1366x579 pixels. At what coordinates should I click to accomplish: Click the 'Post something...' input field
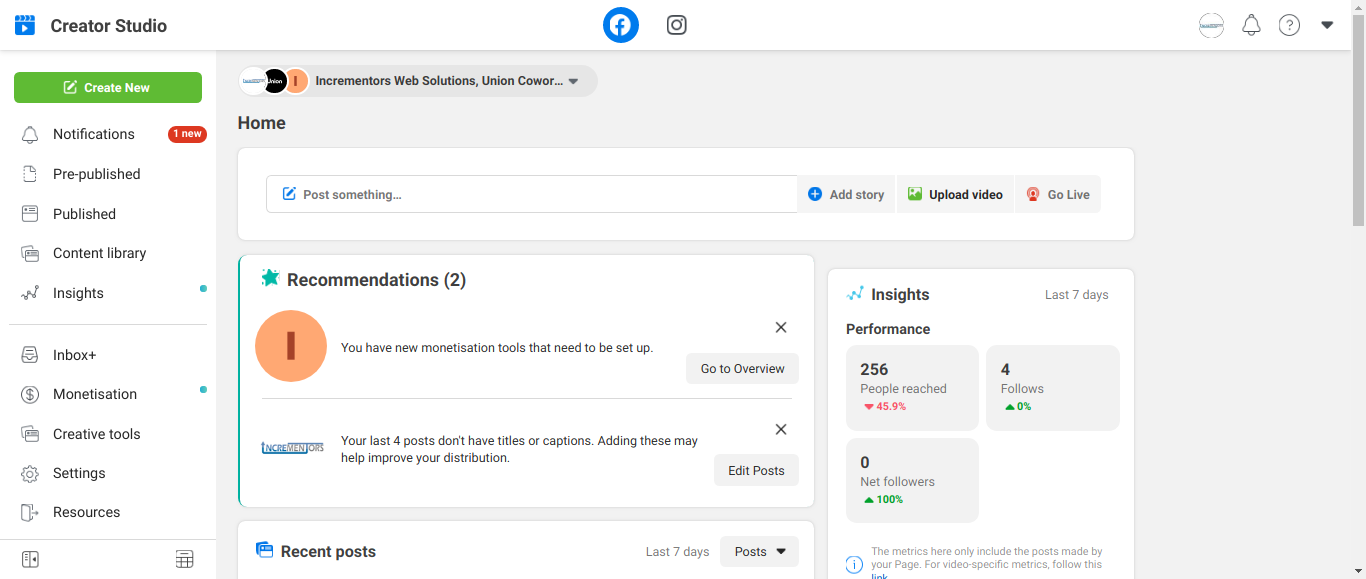pyautogui.click(x=532, y=194)
